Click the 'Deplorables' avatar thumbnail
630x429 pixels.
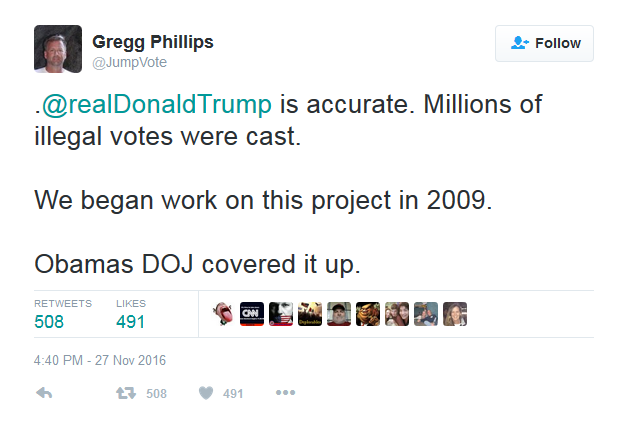[x=310, y=314]
